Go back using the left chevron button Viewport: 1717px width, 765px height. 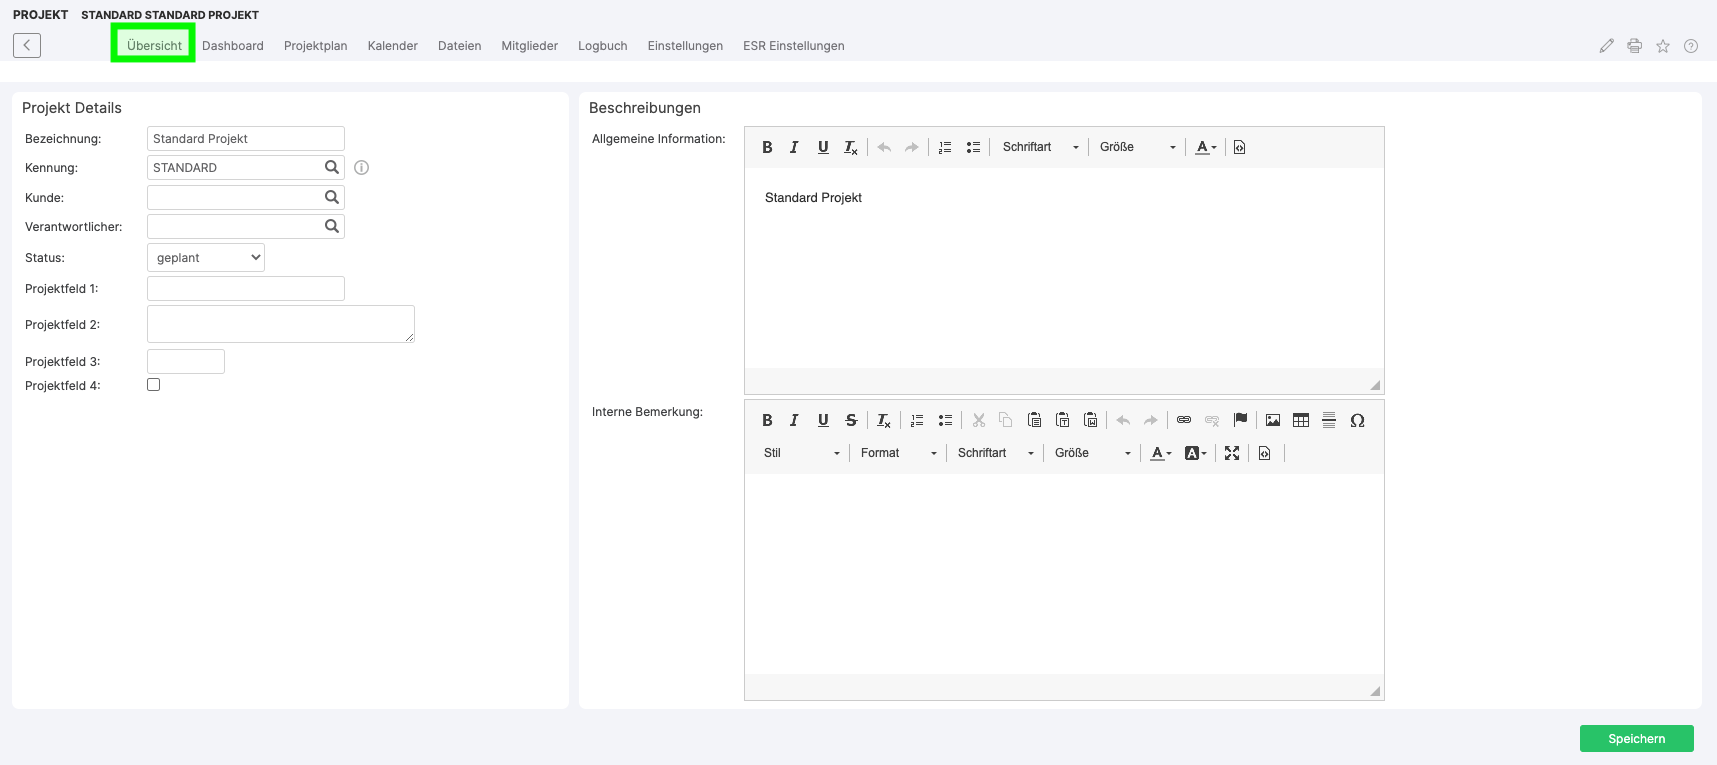27,45
